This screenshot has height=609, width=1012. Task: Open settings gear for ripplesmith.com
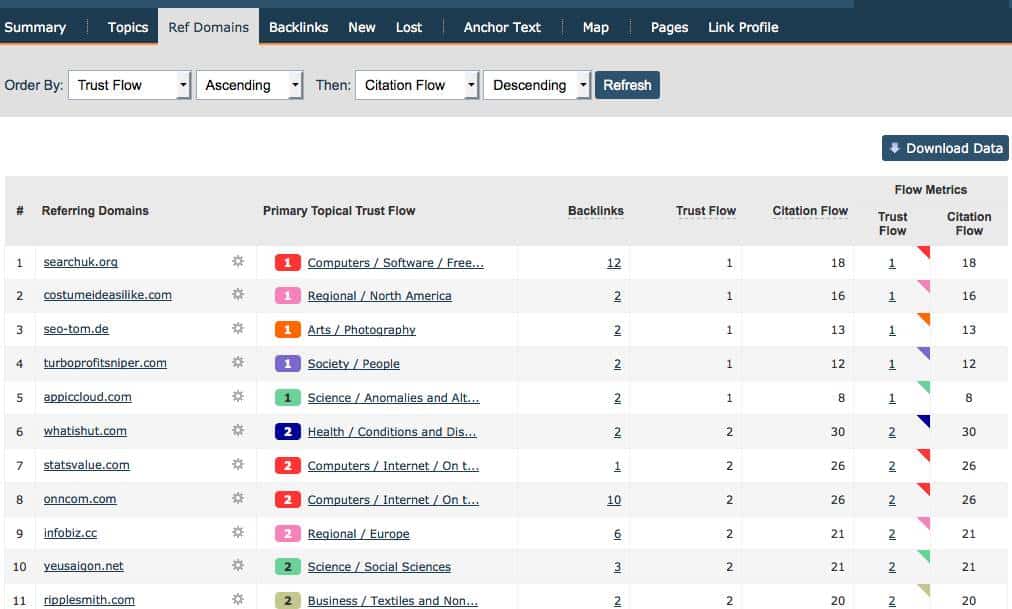click(x=238, y=599)
